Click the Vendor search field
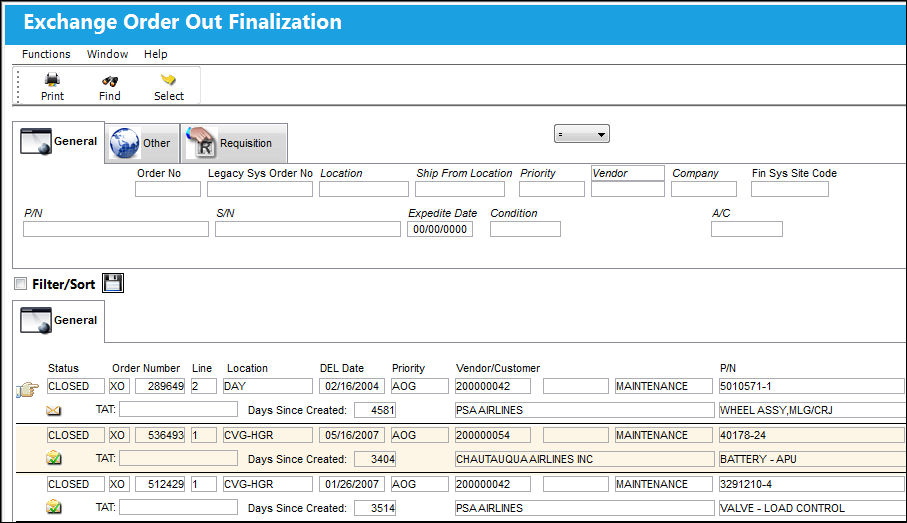Screen dimensions: 907x523 [628, 189]
